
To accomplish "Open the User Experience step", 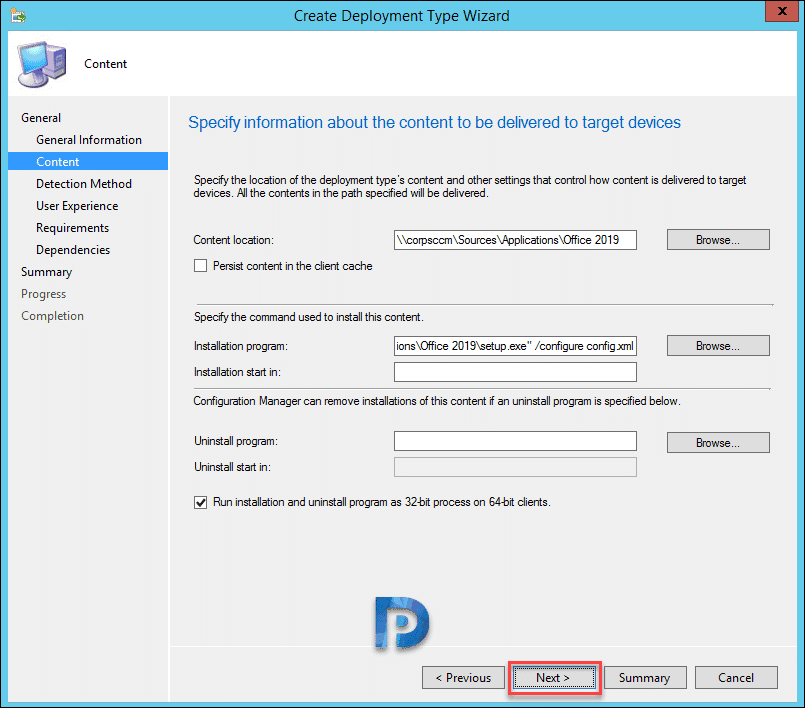I will click(77, 206).
